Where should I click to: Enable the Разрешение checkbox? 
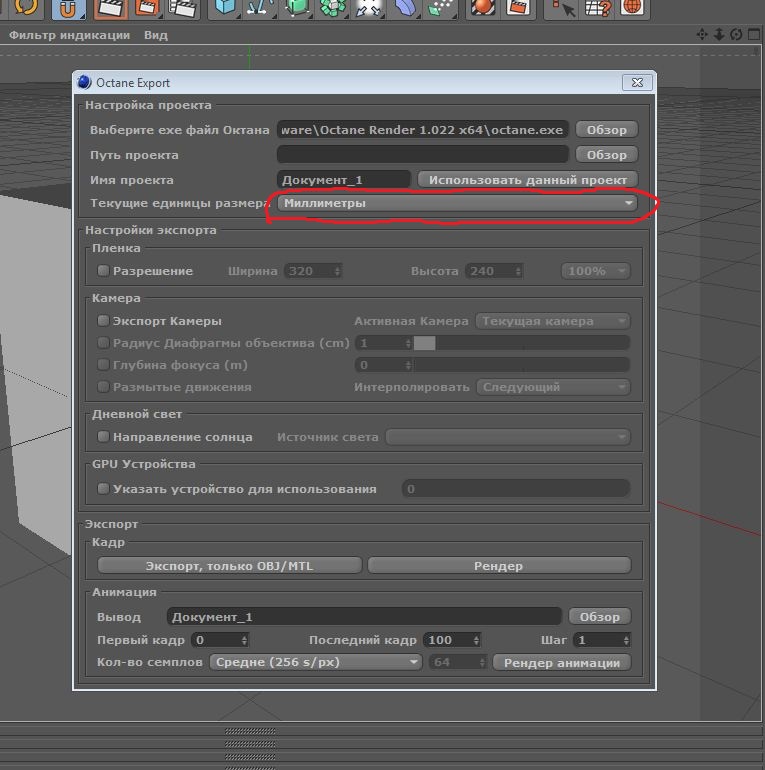(103, 271)
